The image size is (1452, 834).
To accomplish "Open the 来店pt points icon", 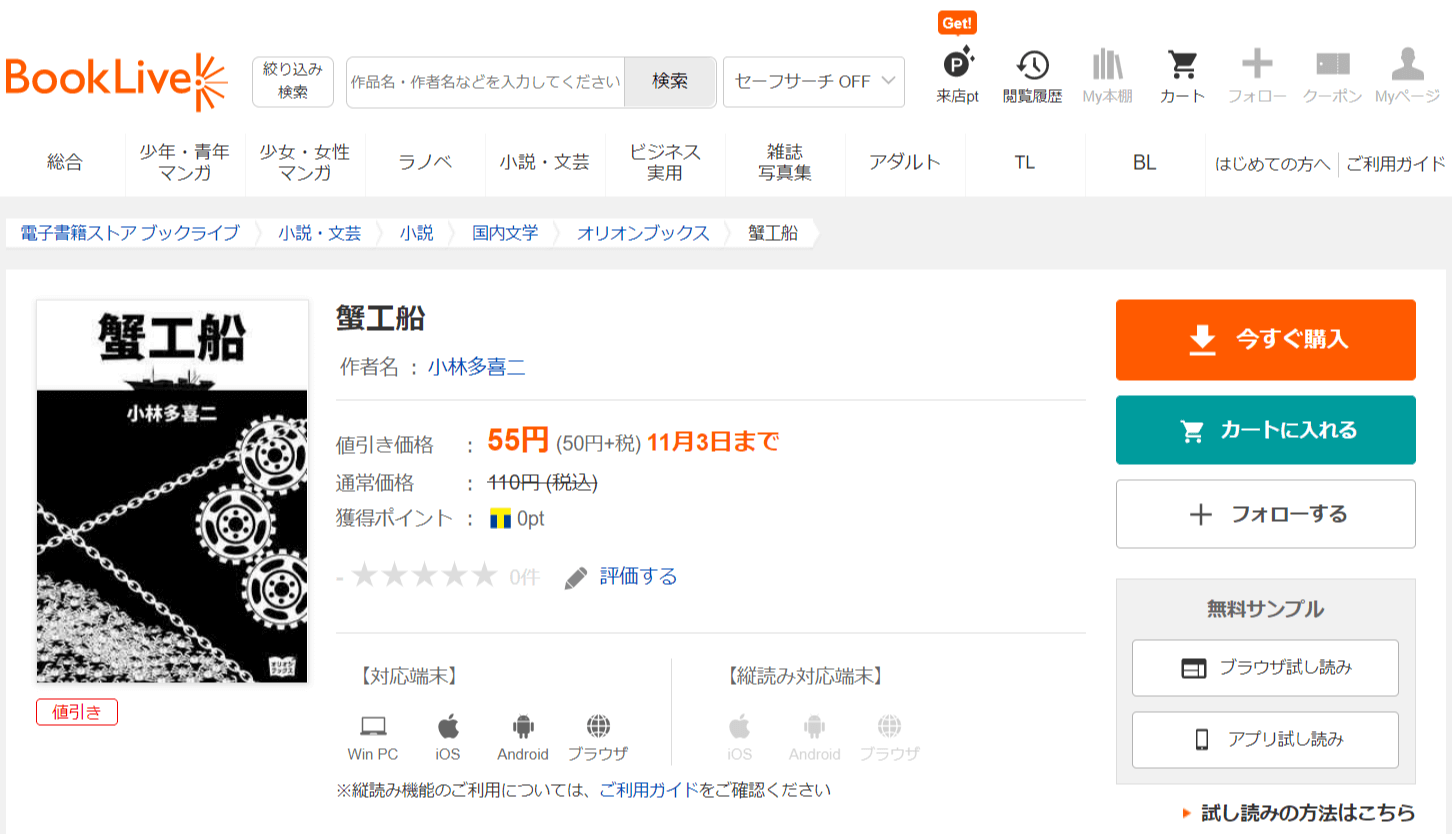I will point(957,66).
